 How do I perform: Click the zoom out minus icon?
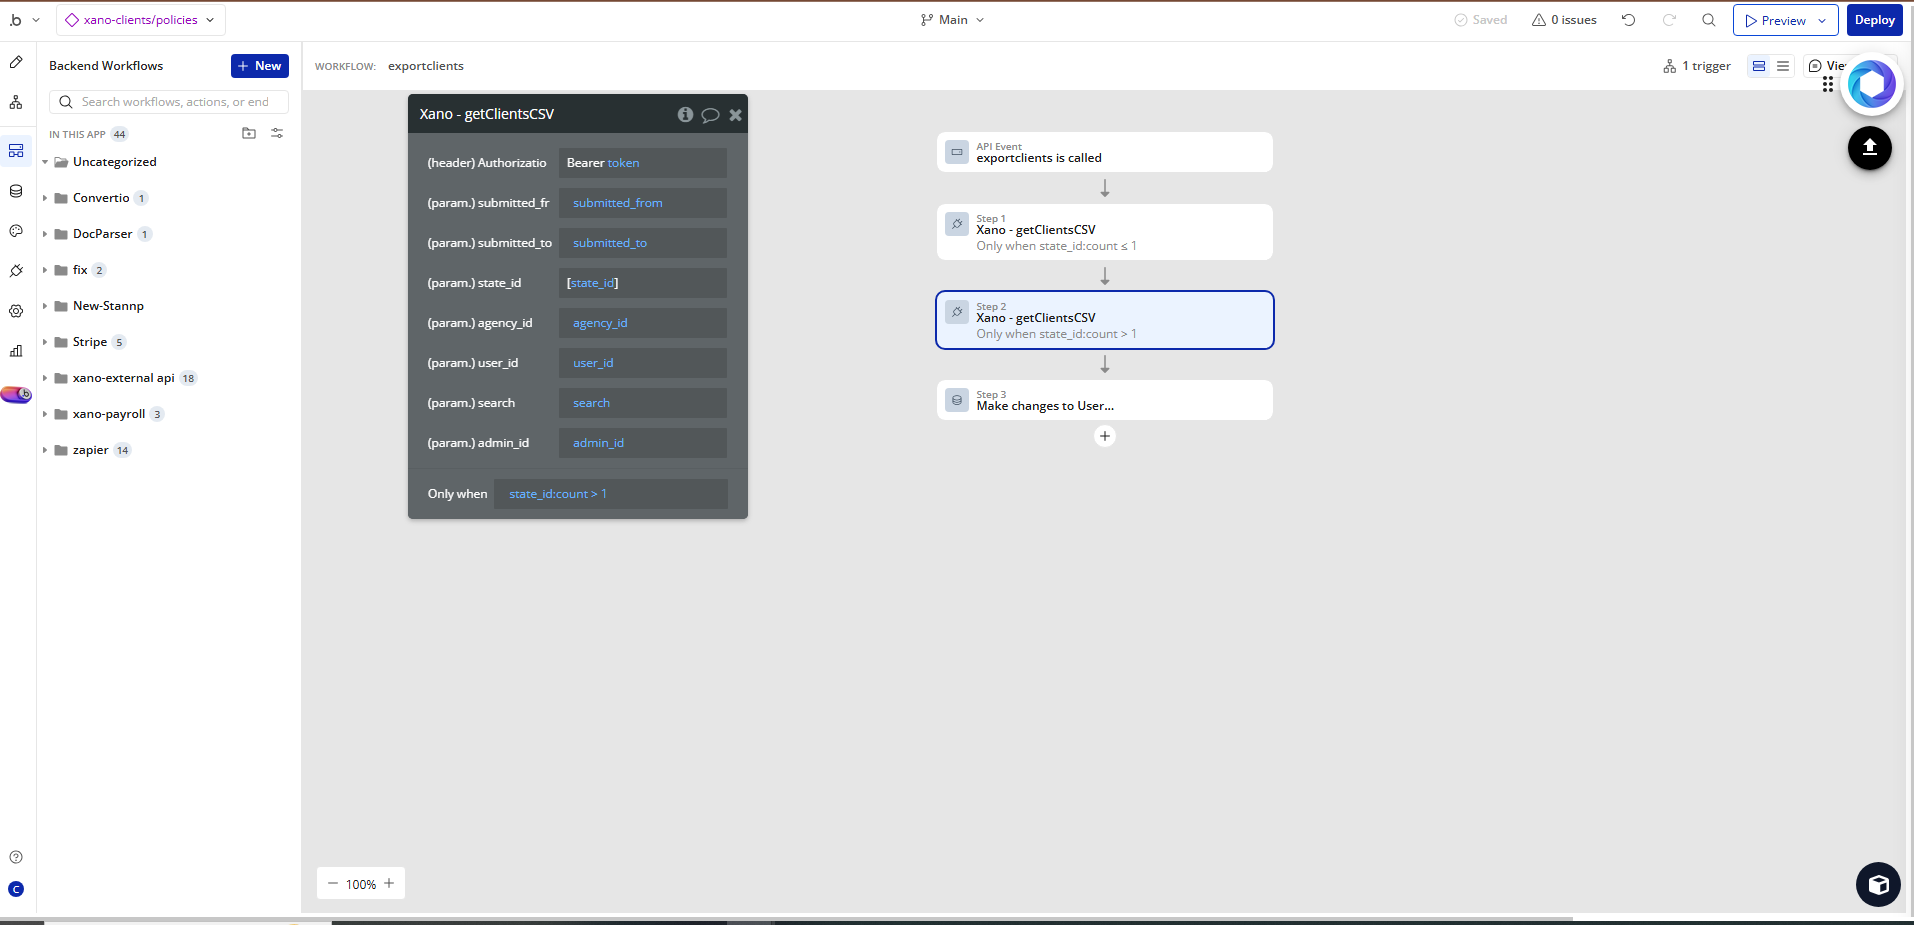[333, 883]
